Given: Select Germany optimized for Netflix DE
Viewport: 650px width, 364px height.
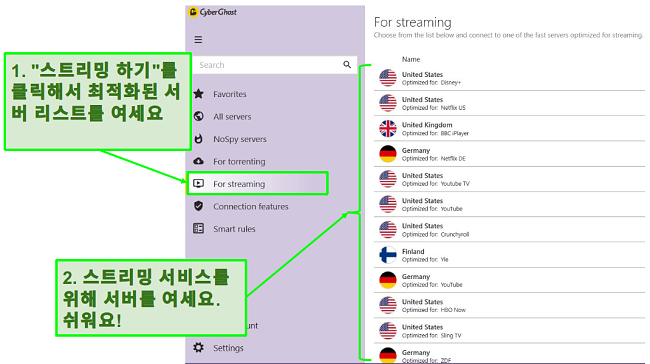Looking at the screenshot, I should (509, 154).
